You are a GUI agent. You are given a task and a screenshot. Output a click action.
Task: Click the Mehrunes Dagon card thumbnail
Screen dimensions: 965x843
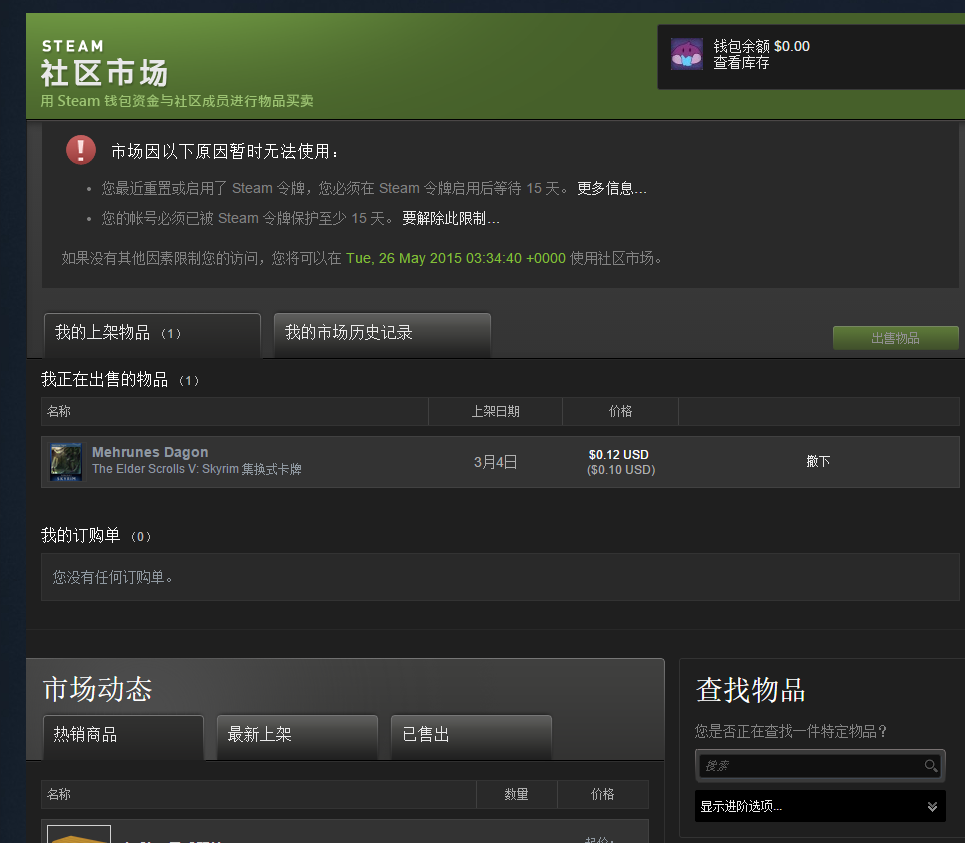65,461
